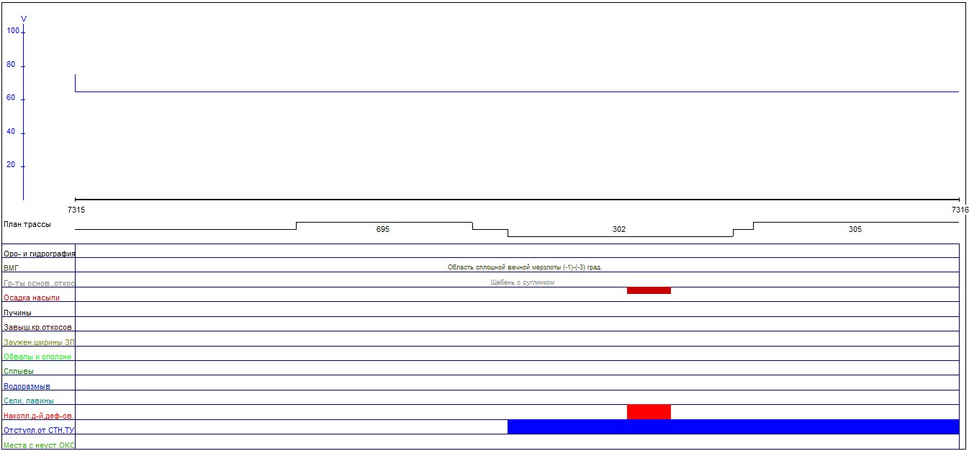
Task: Click the blue speed line on the chart
Action: pos(517,91)
